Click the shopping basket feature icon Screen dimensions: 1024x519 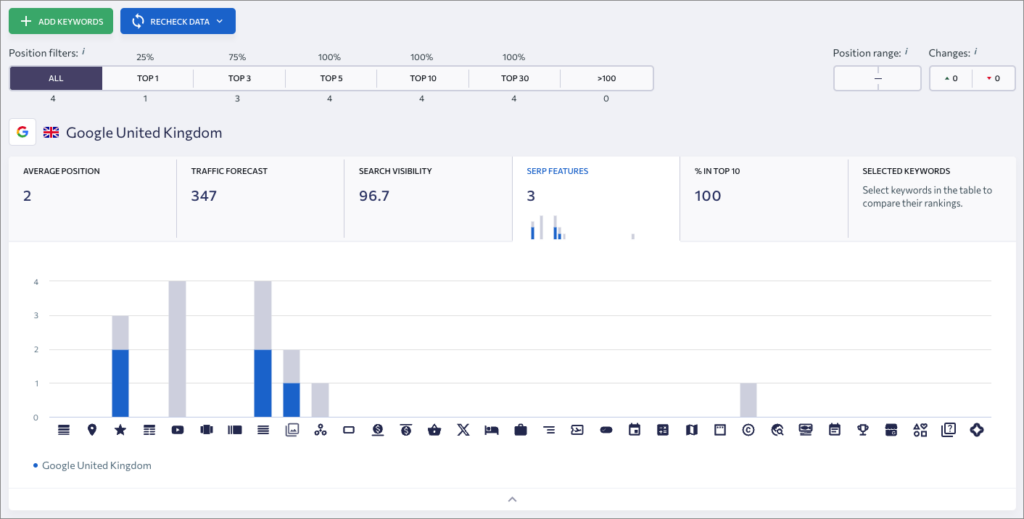click(434, 430)
